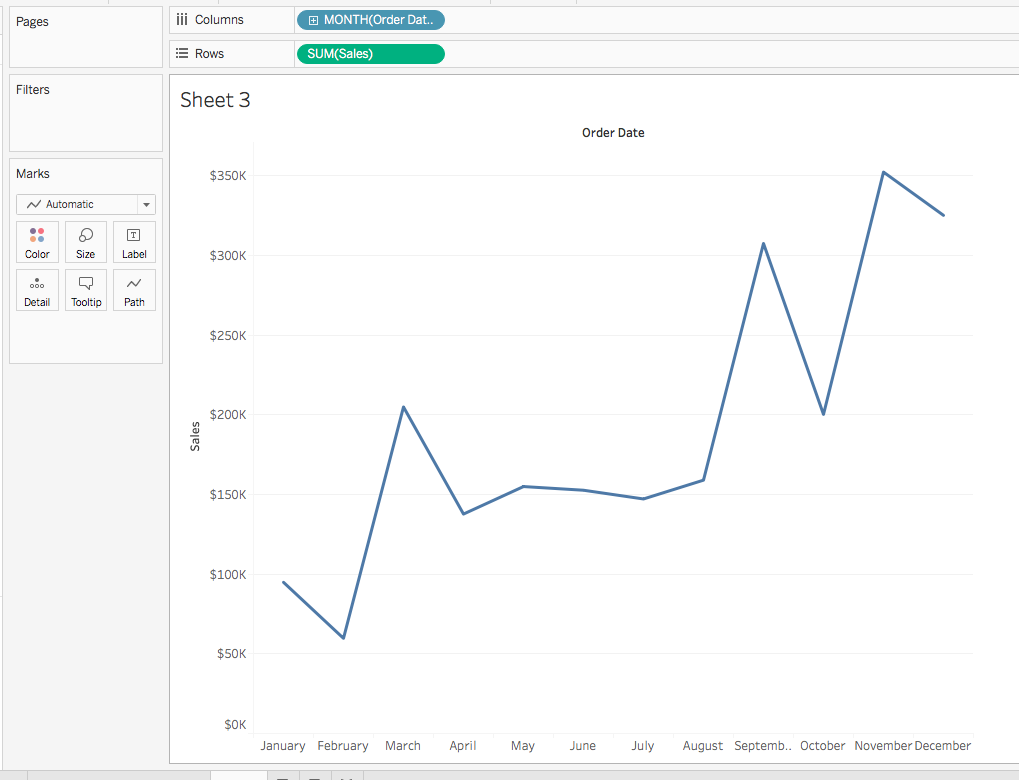
Task: Click the Size marks button
Action: click(86, 242)
